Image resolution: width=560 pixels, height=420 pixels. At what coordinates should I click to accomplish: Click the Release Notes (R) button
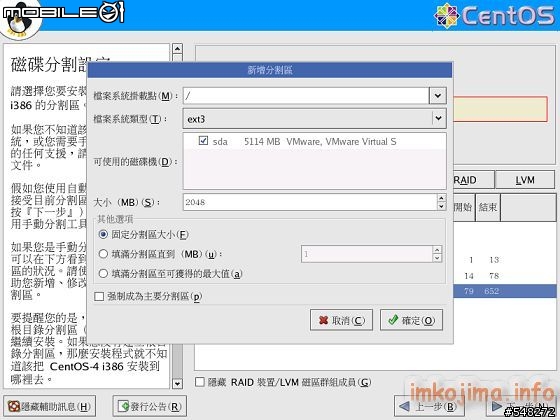(x=150, y=406)
